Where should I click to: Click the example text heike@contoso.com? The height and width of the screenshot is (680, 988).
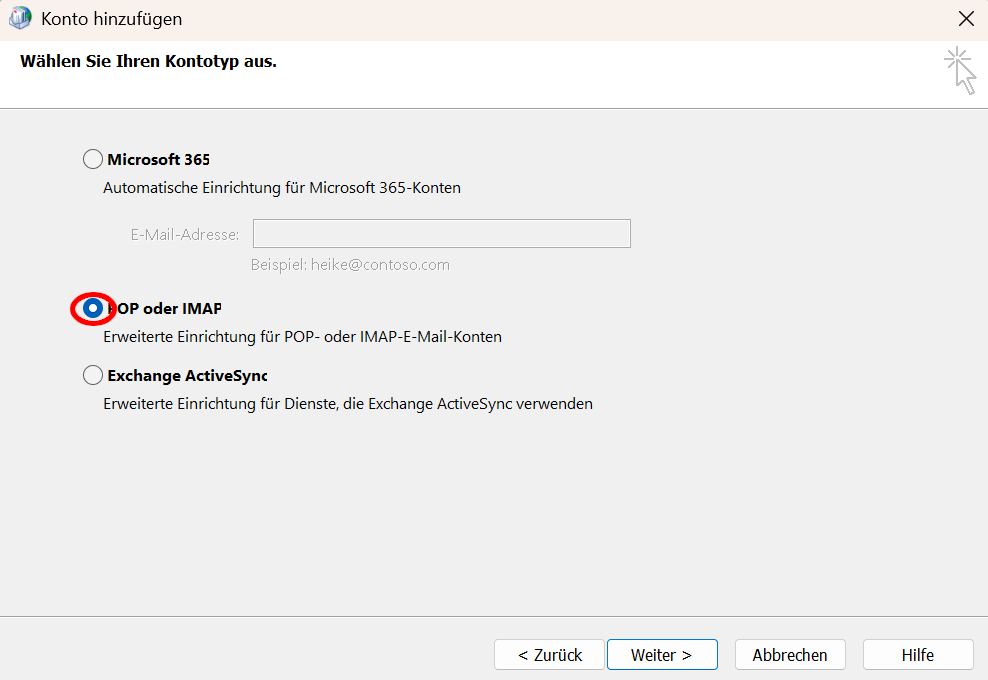[350, 265]
